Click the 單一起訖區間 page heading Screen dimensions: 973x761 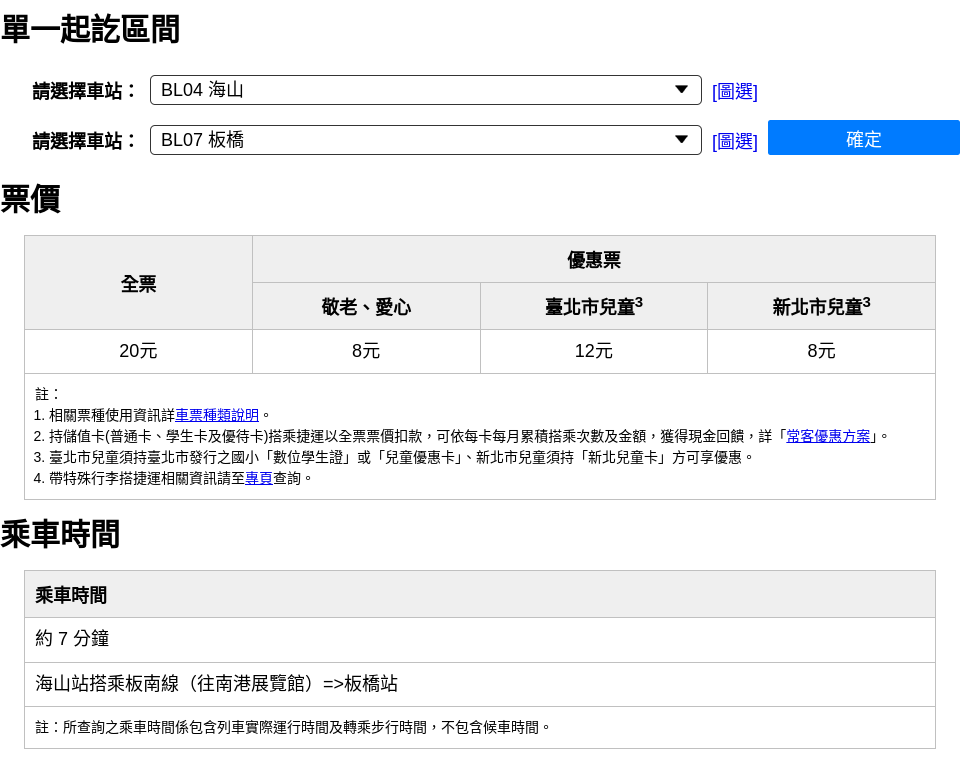pos(90,29)
